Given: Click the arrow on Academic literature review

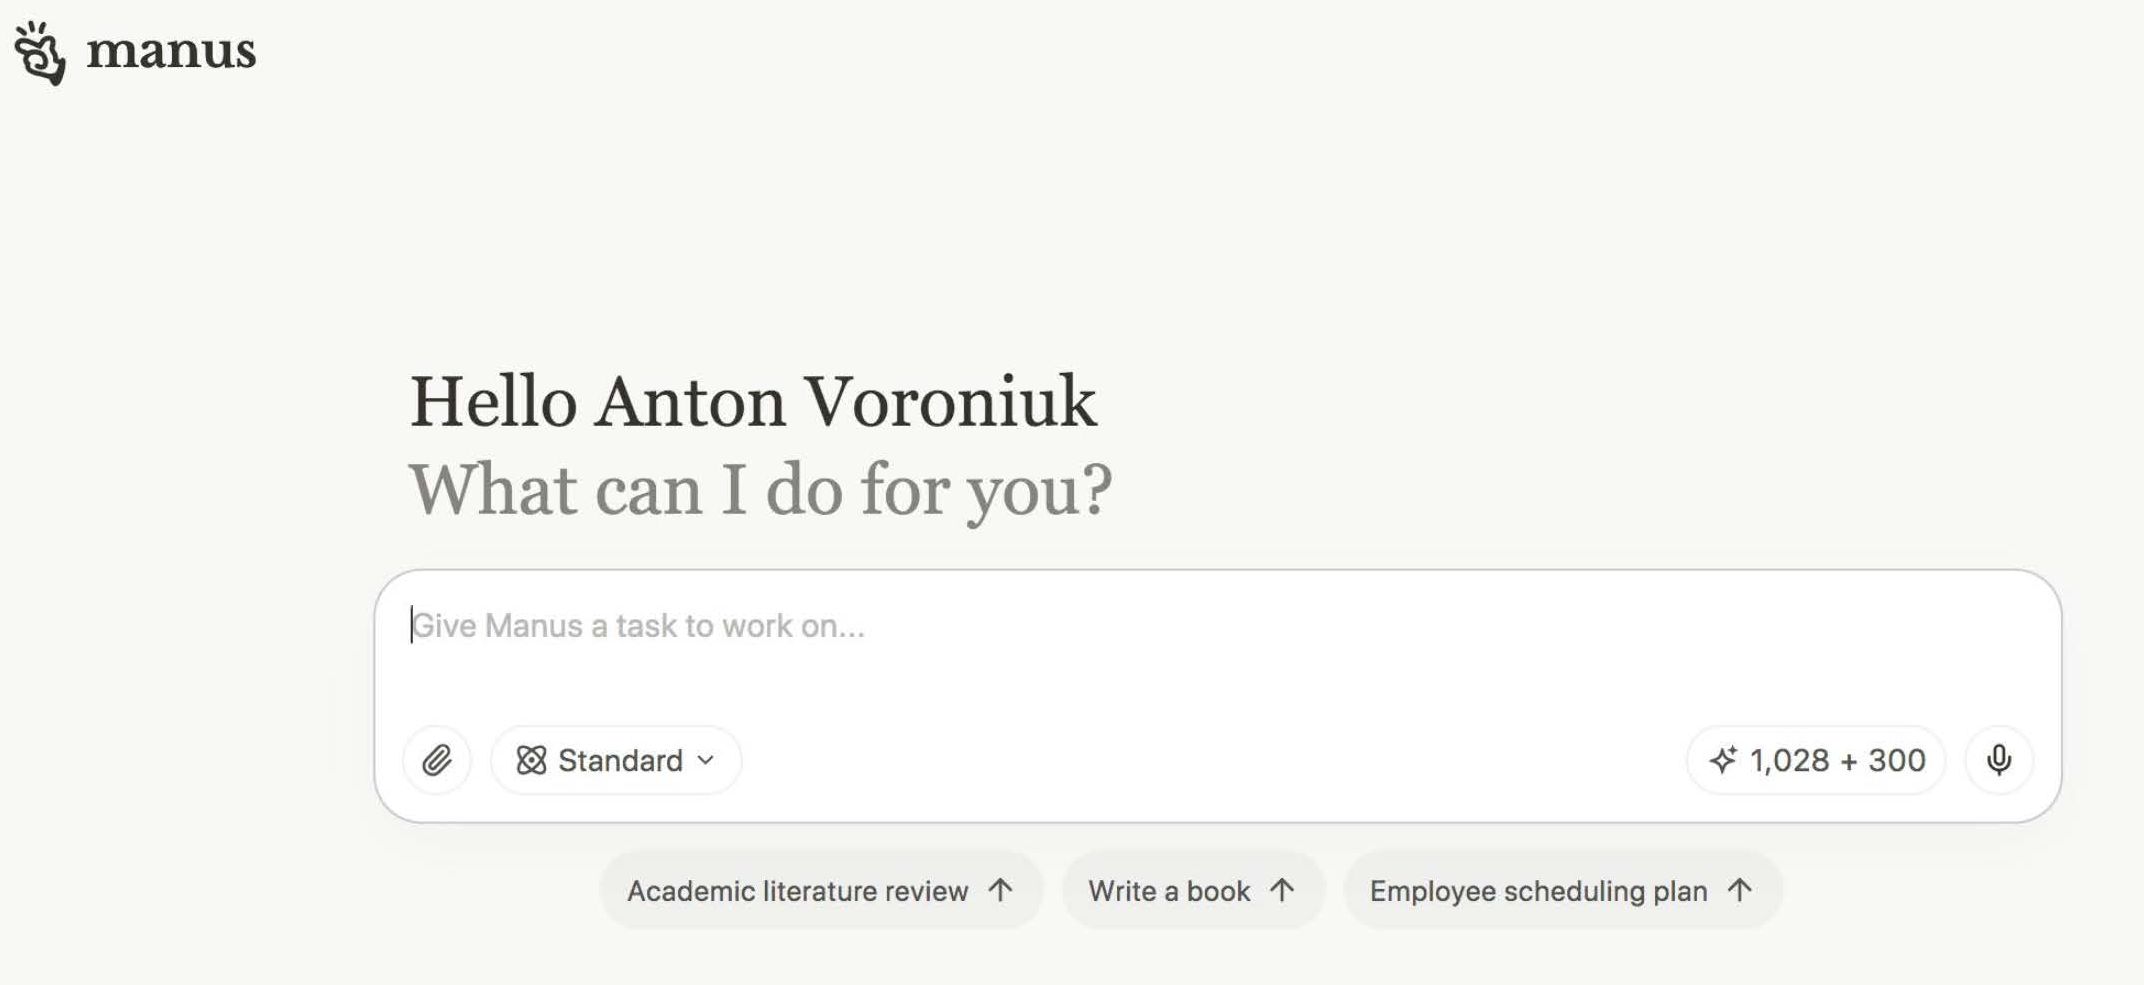Looking at the screenshot, I should click(1001, 890).
